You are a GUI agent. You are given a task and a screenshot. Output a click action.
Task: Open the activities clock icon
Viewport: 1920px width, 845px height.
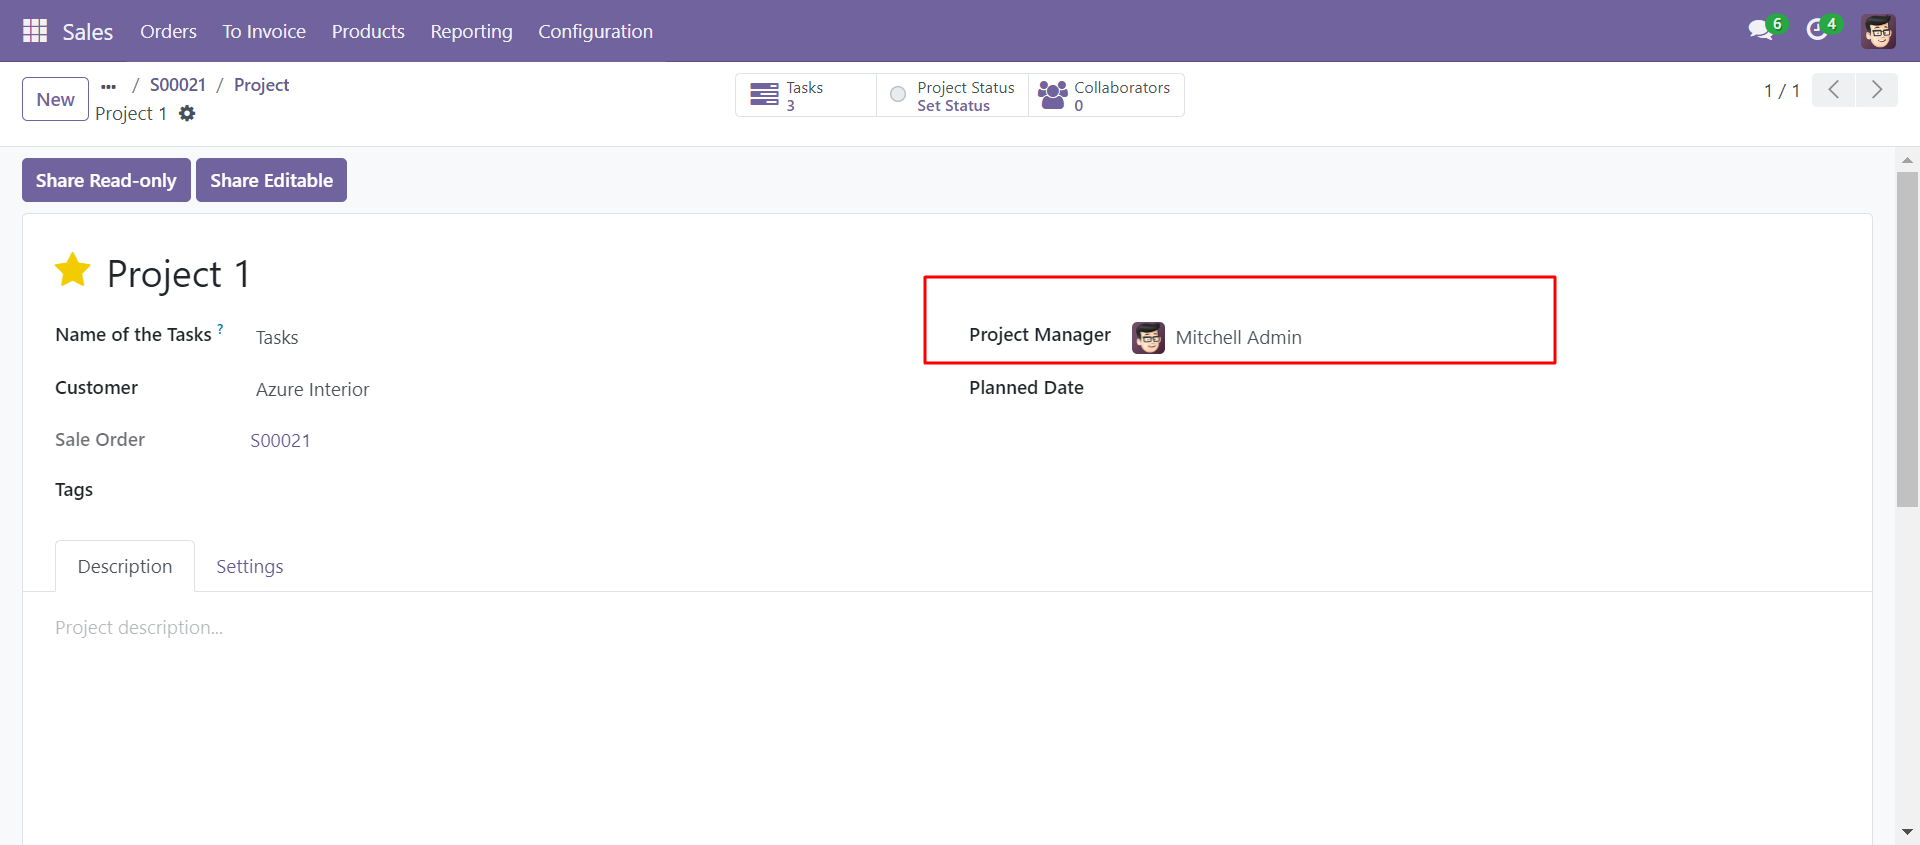click(x=1817, y=31)
